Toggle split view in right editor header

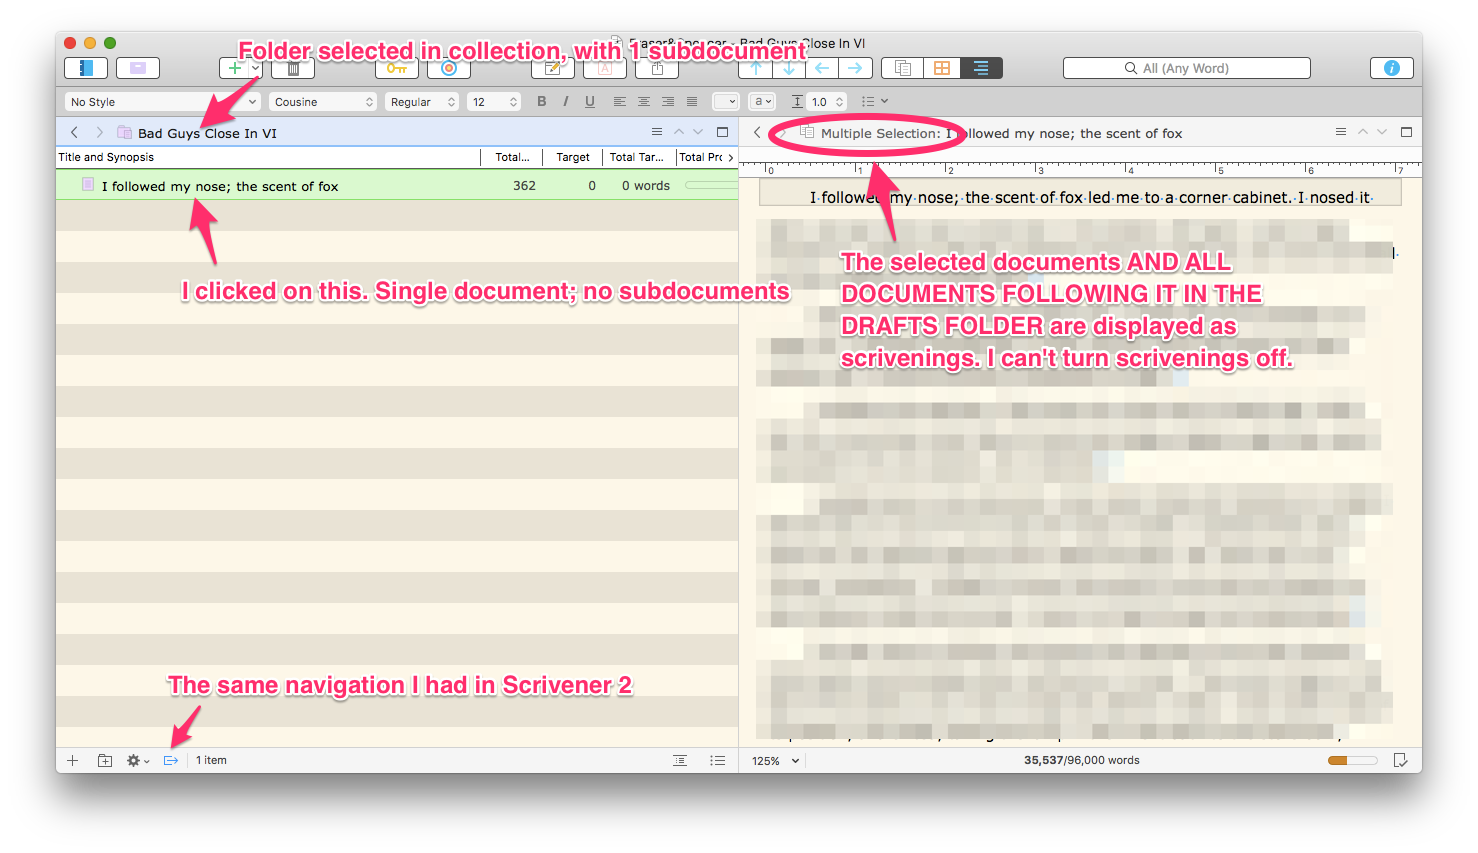pyautogui.click(x=1406, y=132)
